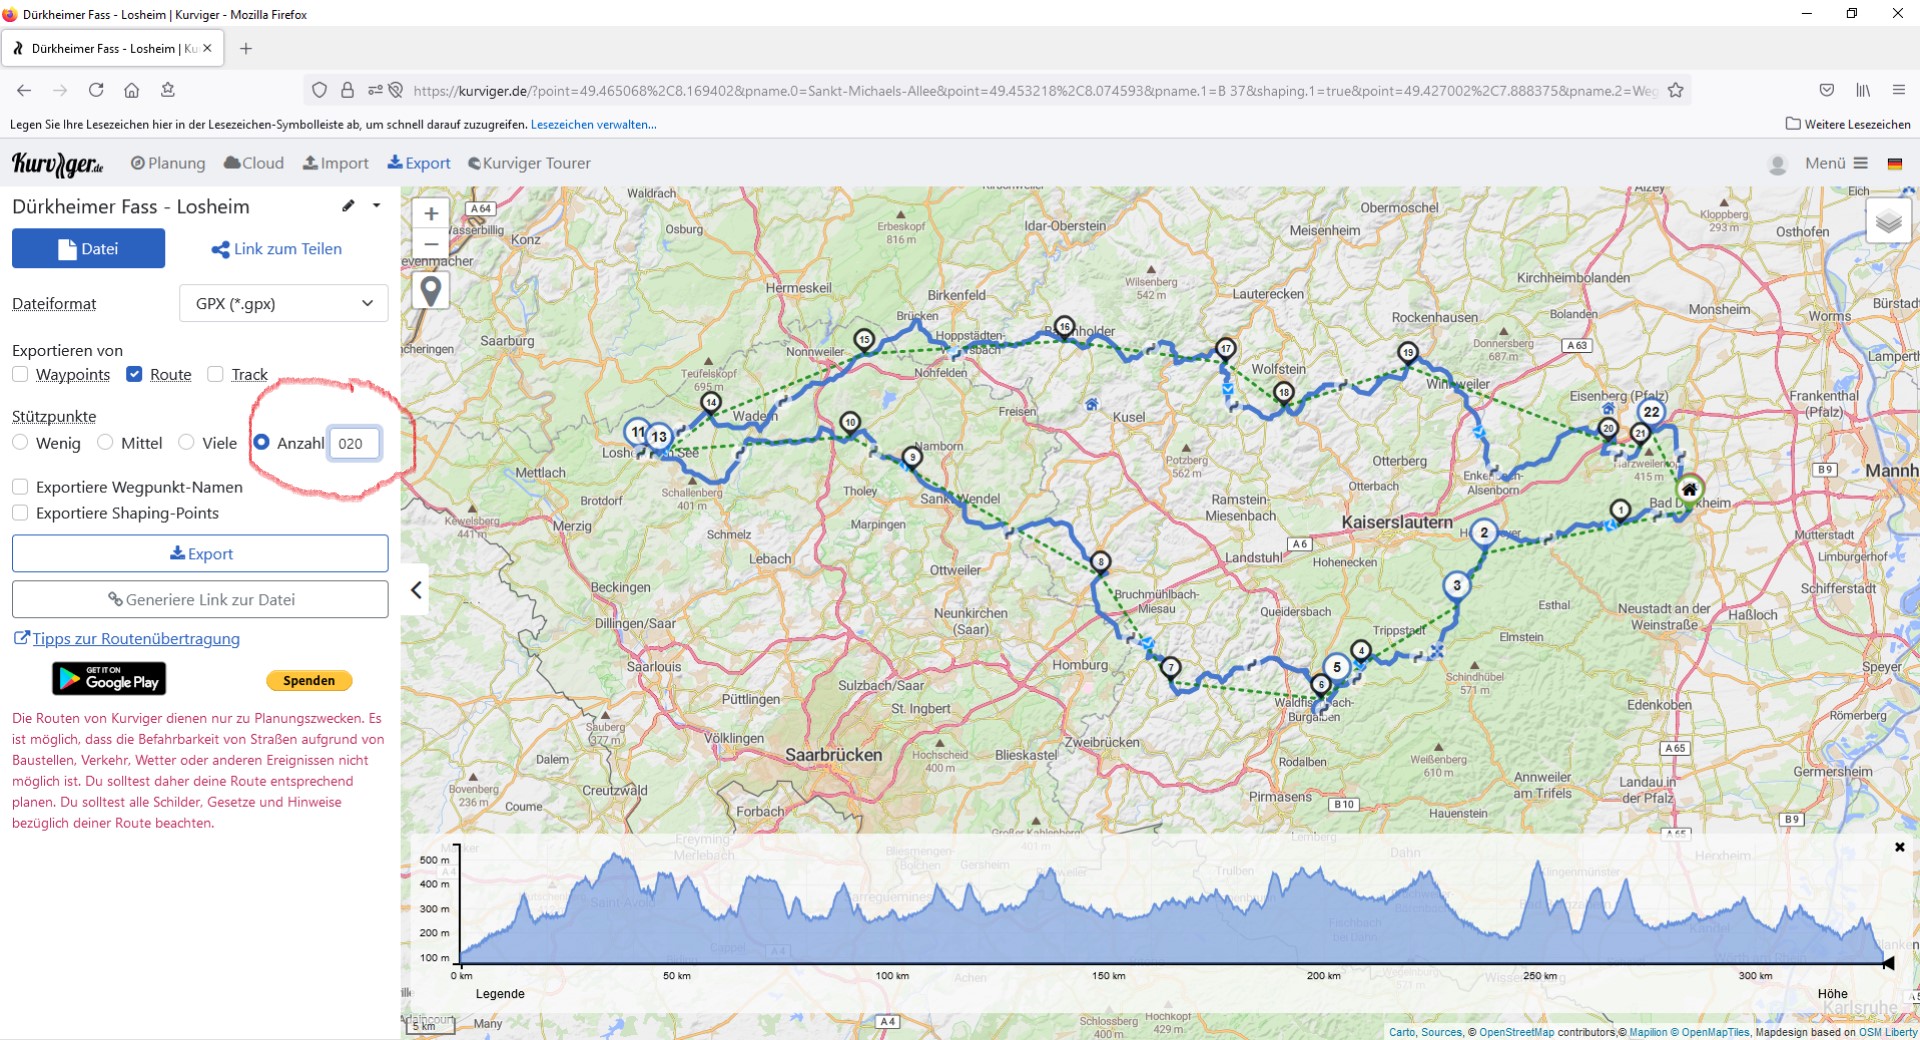Viewport: 1920px width, 1040px height.
Task: Enable the Waypoints export checkbox
Action: point(20,374)
